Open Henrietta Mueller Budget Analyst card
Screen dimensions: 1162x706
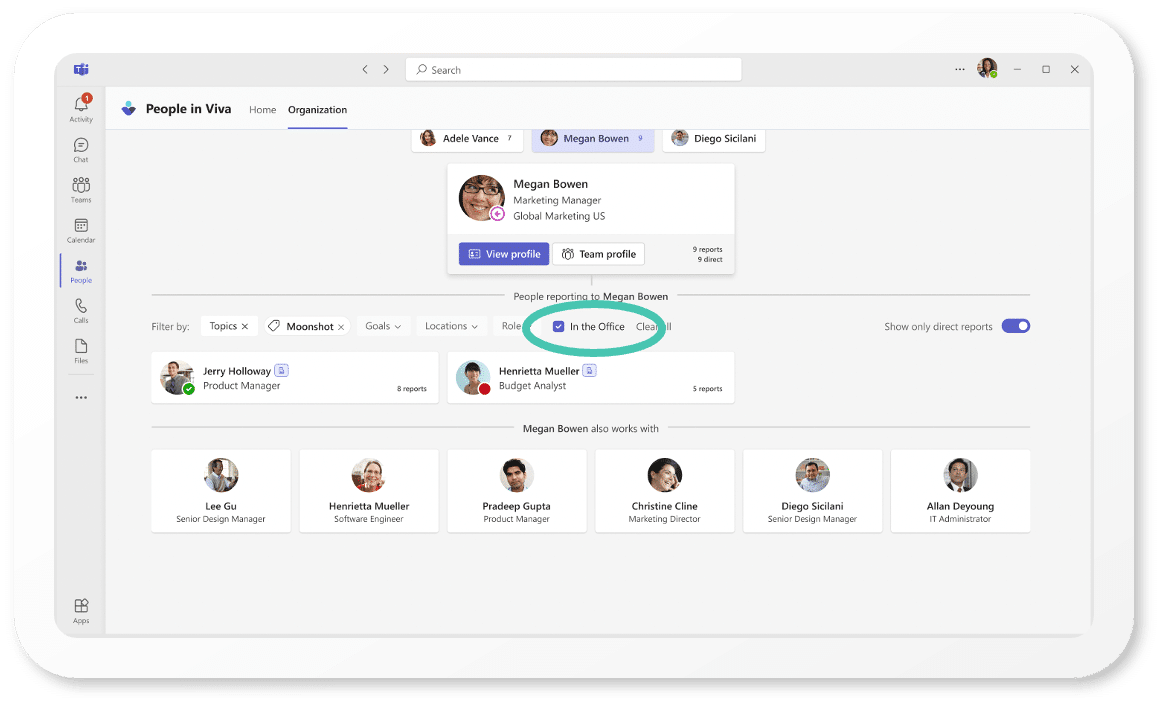pyautogui.click(x=591, y=378)
